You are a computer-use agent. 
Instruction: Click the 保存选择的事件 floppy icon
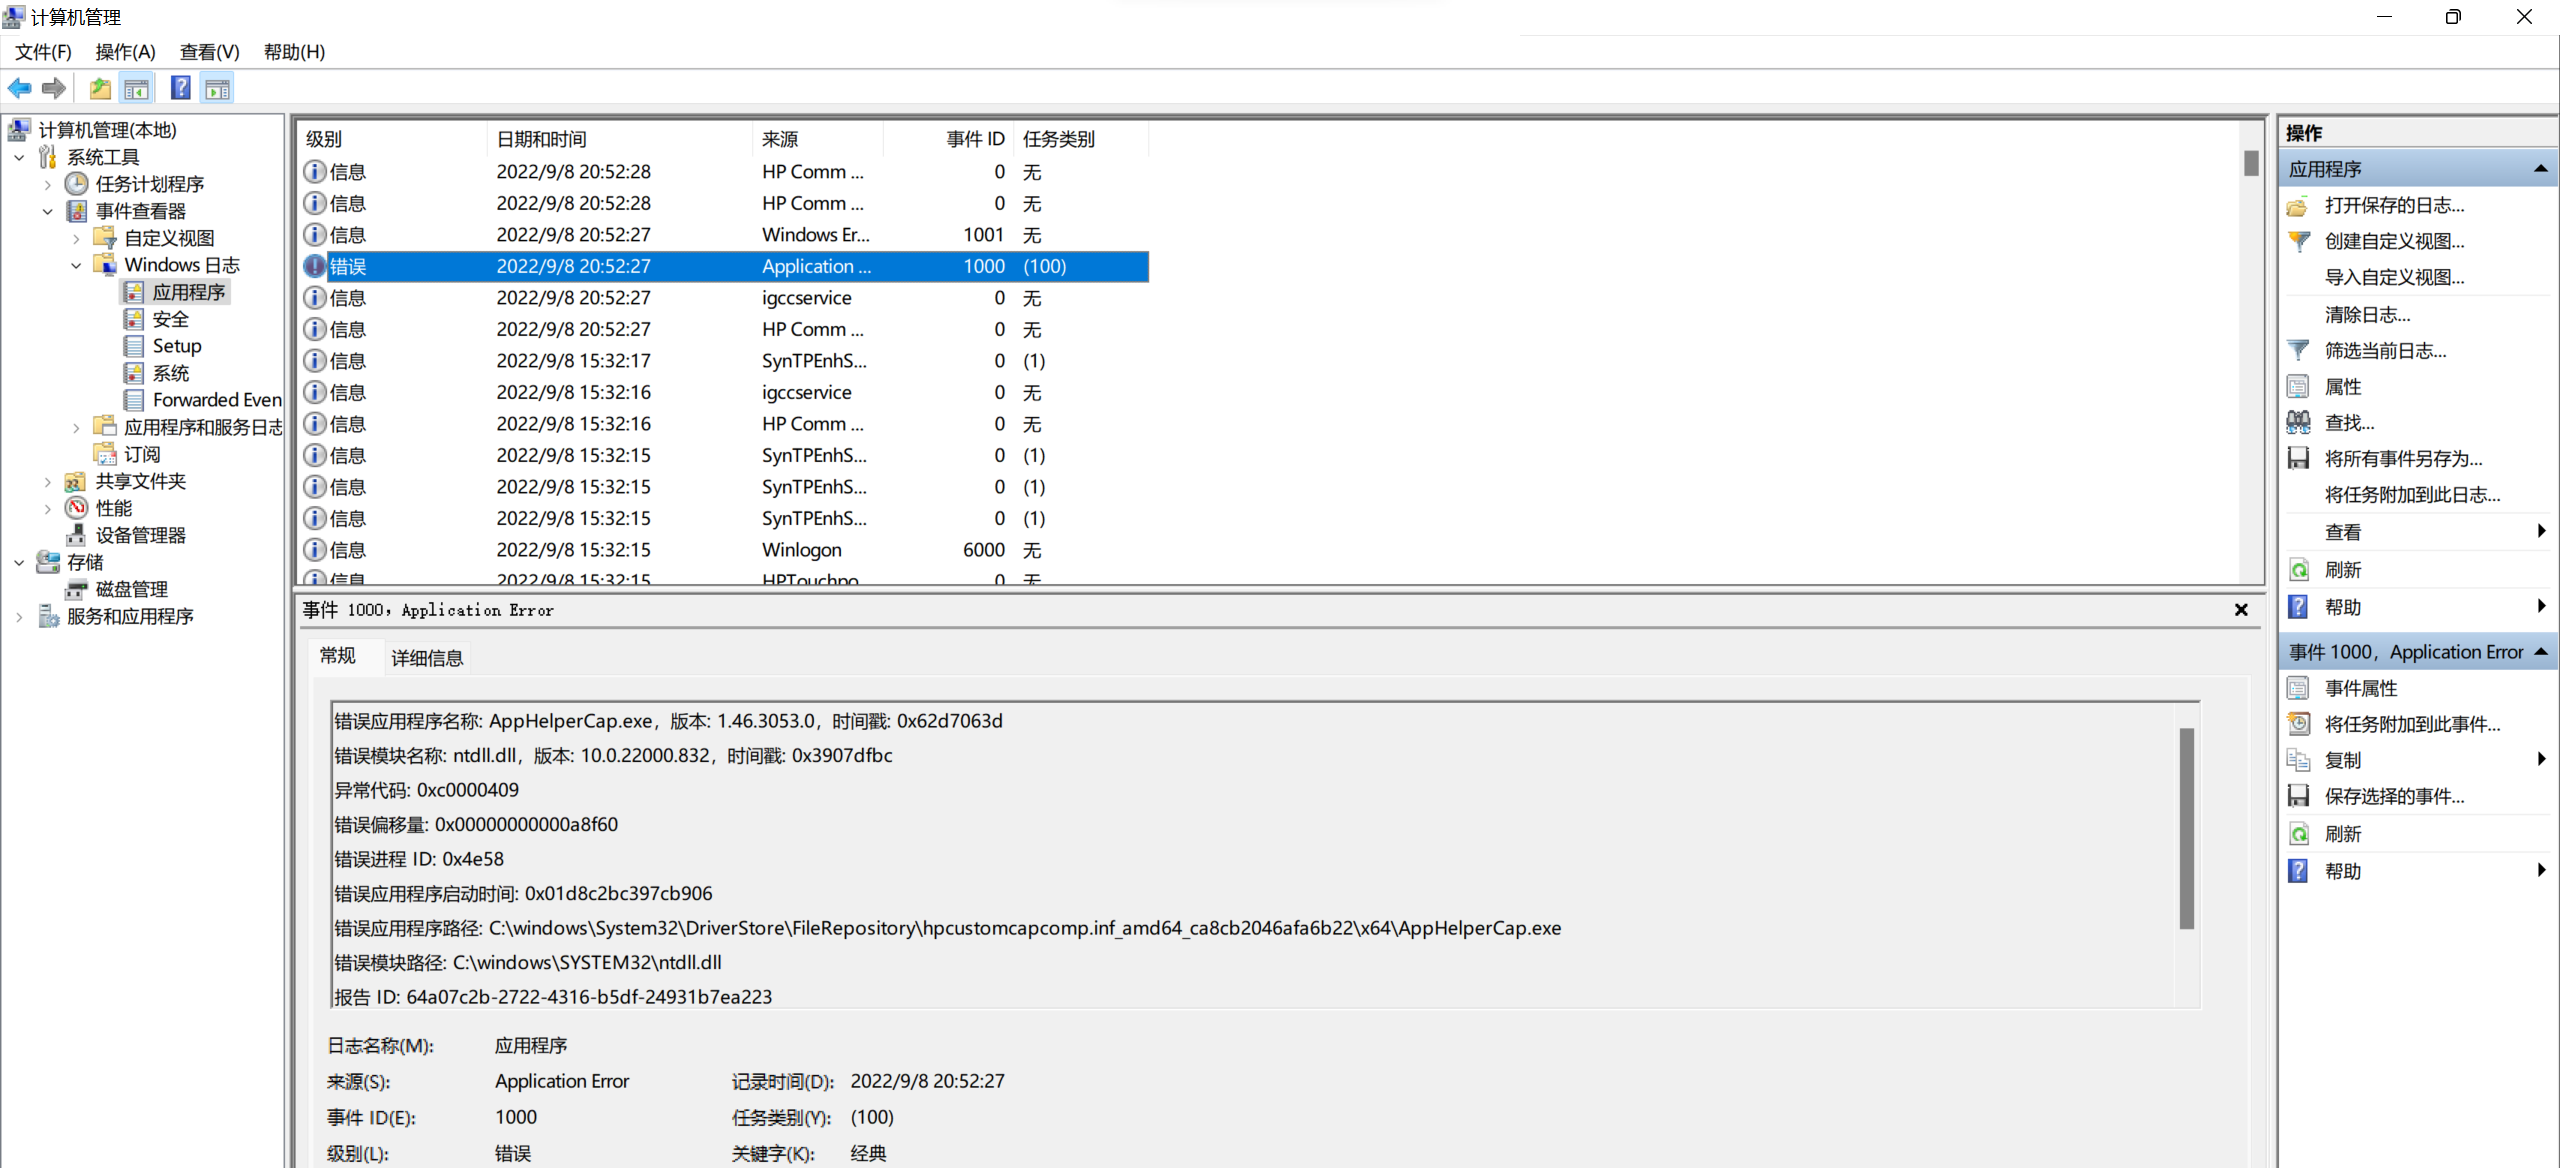tap(2299, 796)
